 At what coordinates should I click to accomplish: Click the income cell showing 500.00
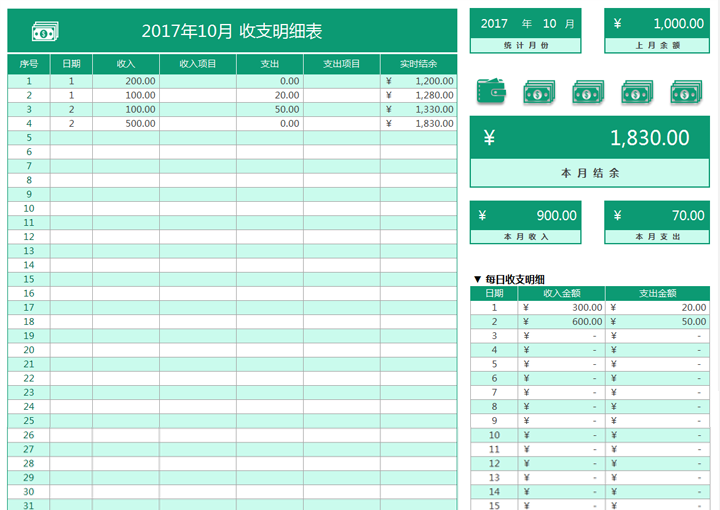pyautogui.click(x=126, y=123)
